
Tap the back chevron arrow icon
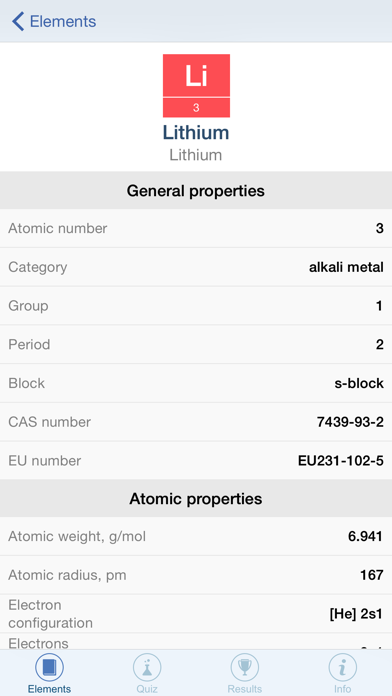point(18,21)
